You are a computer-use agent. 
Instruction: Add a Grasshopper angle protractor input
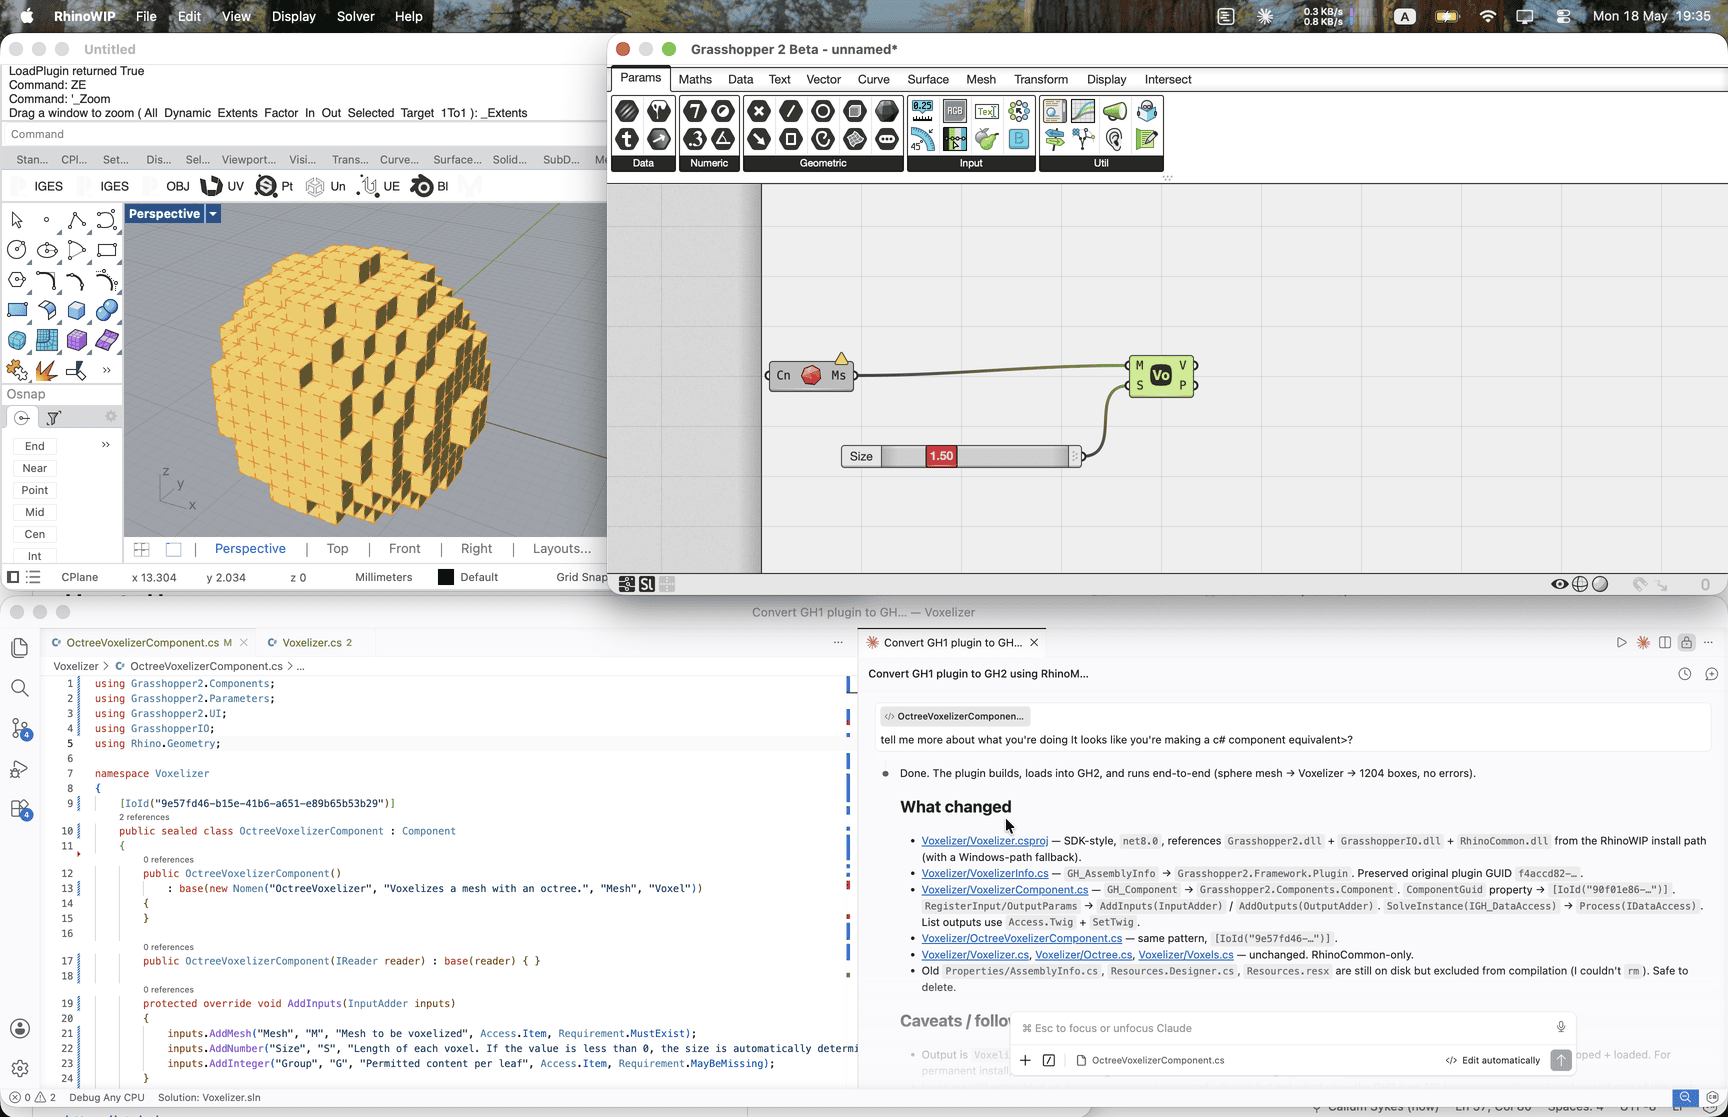(x=922, y=139)
